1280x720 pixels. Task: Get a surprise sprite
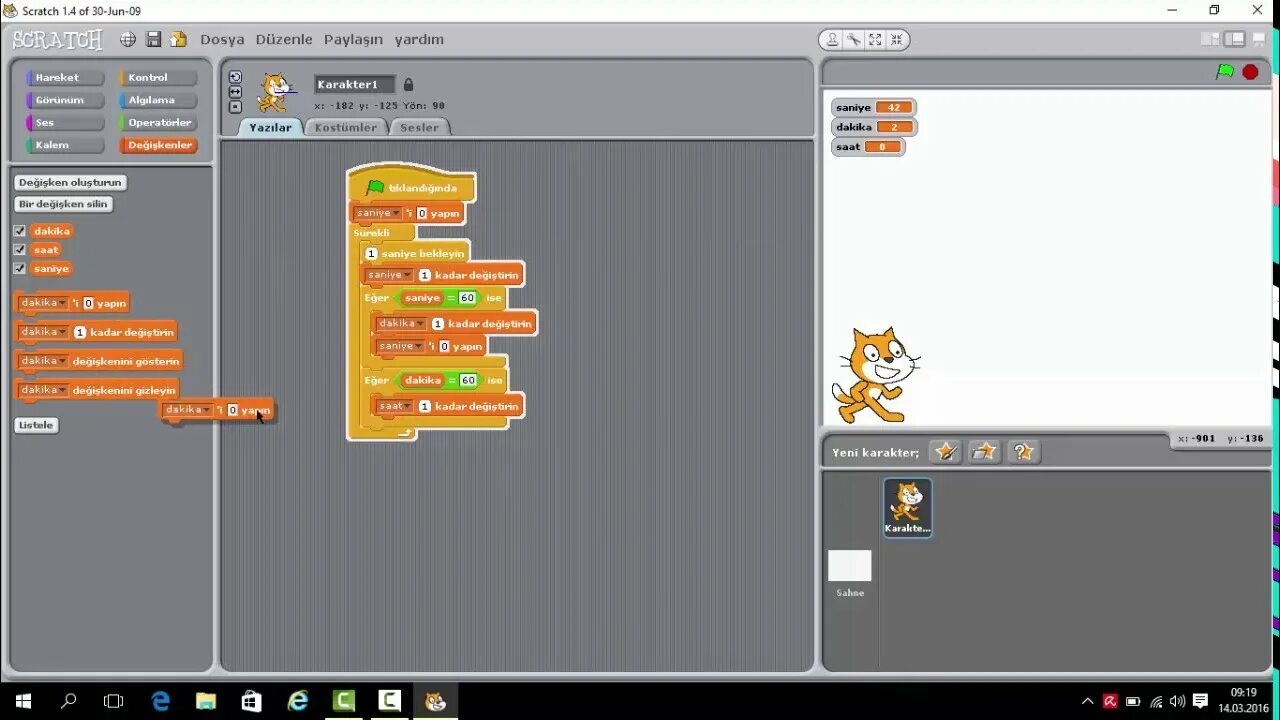(x=1023, y=452)
